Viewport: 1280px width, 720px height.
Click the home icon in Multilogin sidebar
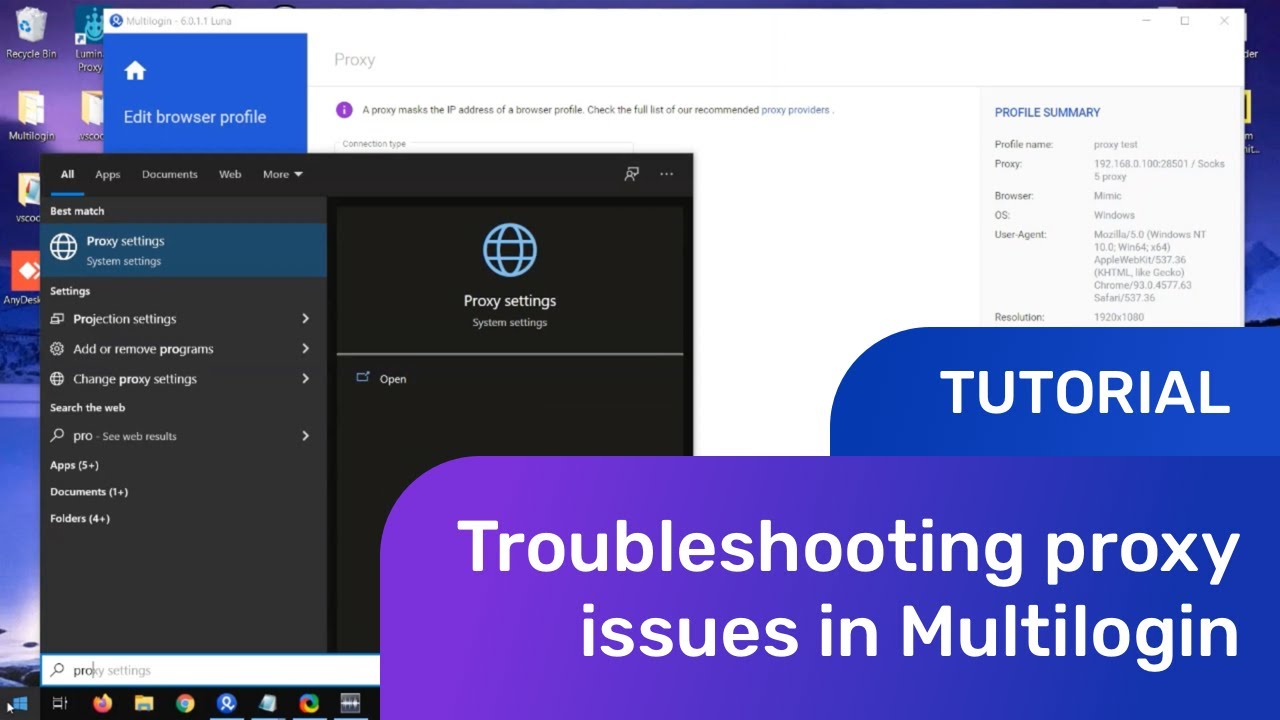pyautogui.click(x=135, y=70)
